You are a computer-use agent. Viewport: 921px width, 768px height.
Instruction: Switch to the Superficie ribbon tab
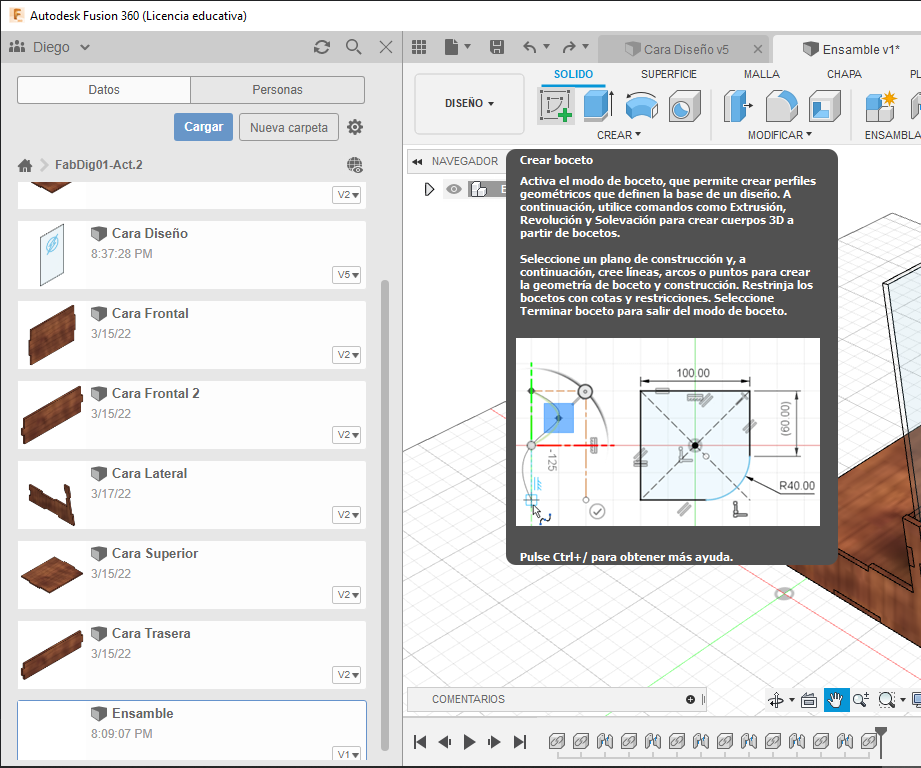[x=668, y=75]
